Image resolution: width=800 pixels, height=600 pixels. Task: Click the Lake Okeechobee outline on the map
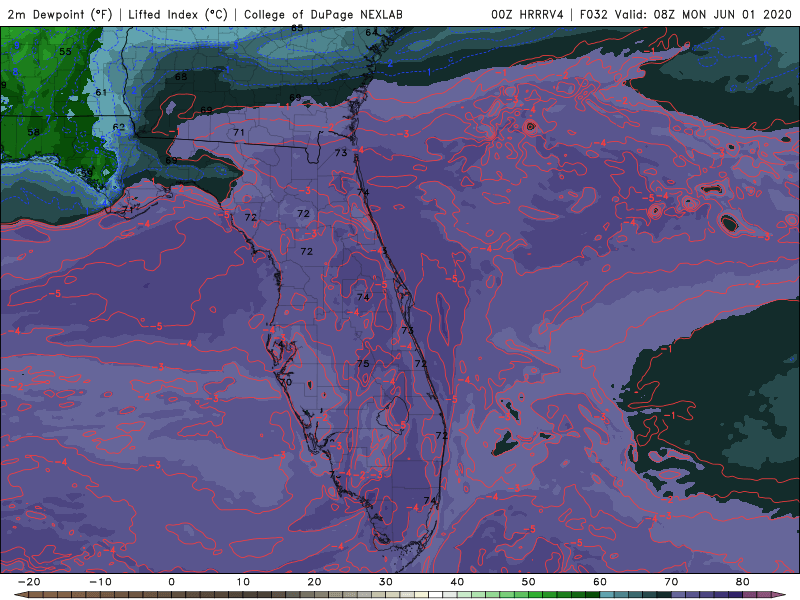point(392,415)
